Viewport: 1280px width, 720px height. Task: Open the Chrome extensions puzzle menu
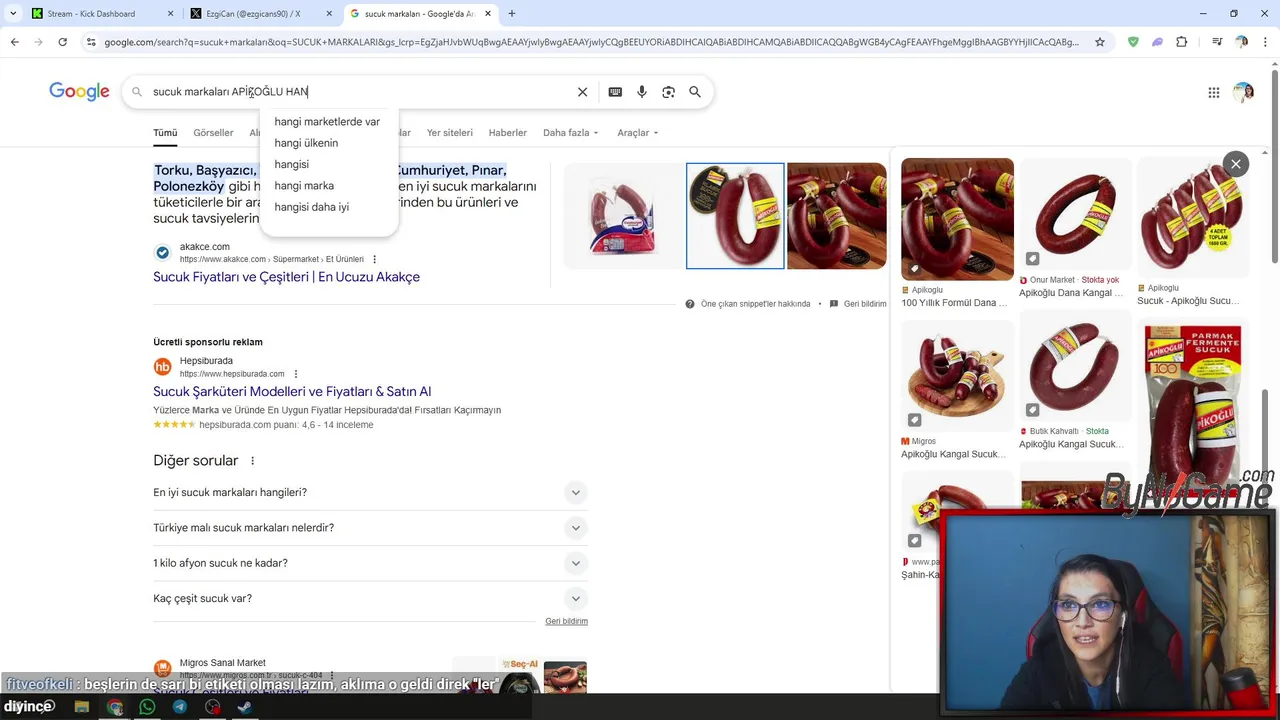click(1182, 42)
